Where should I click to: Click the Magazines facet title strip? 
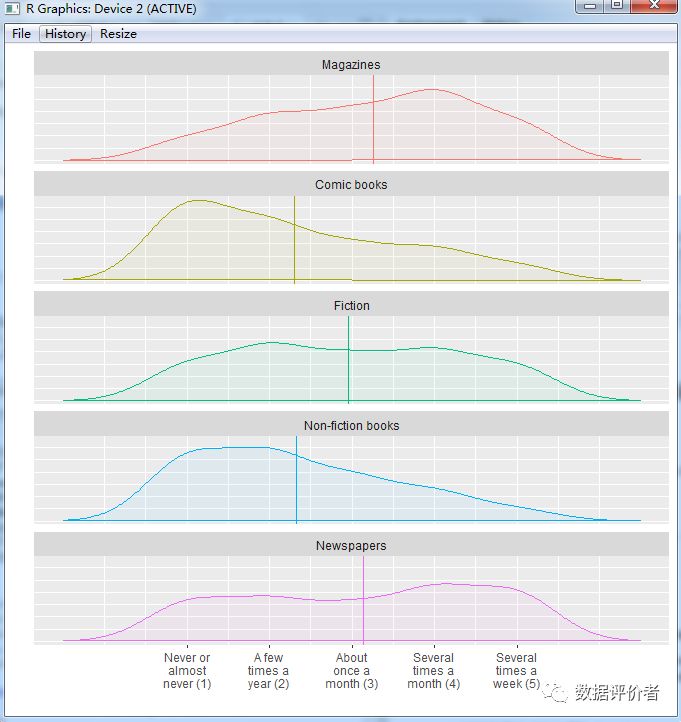coord(351,64)
